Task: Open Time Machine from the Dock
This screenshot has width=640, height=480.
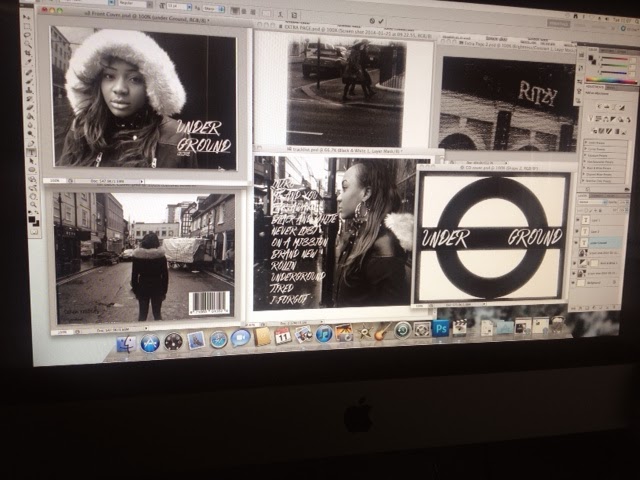Action: tap(402, 330)
